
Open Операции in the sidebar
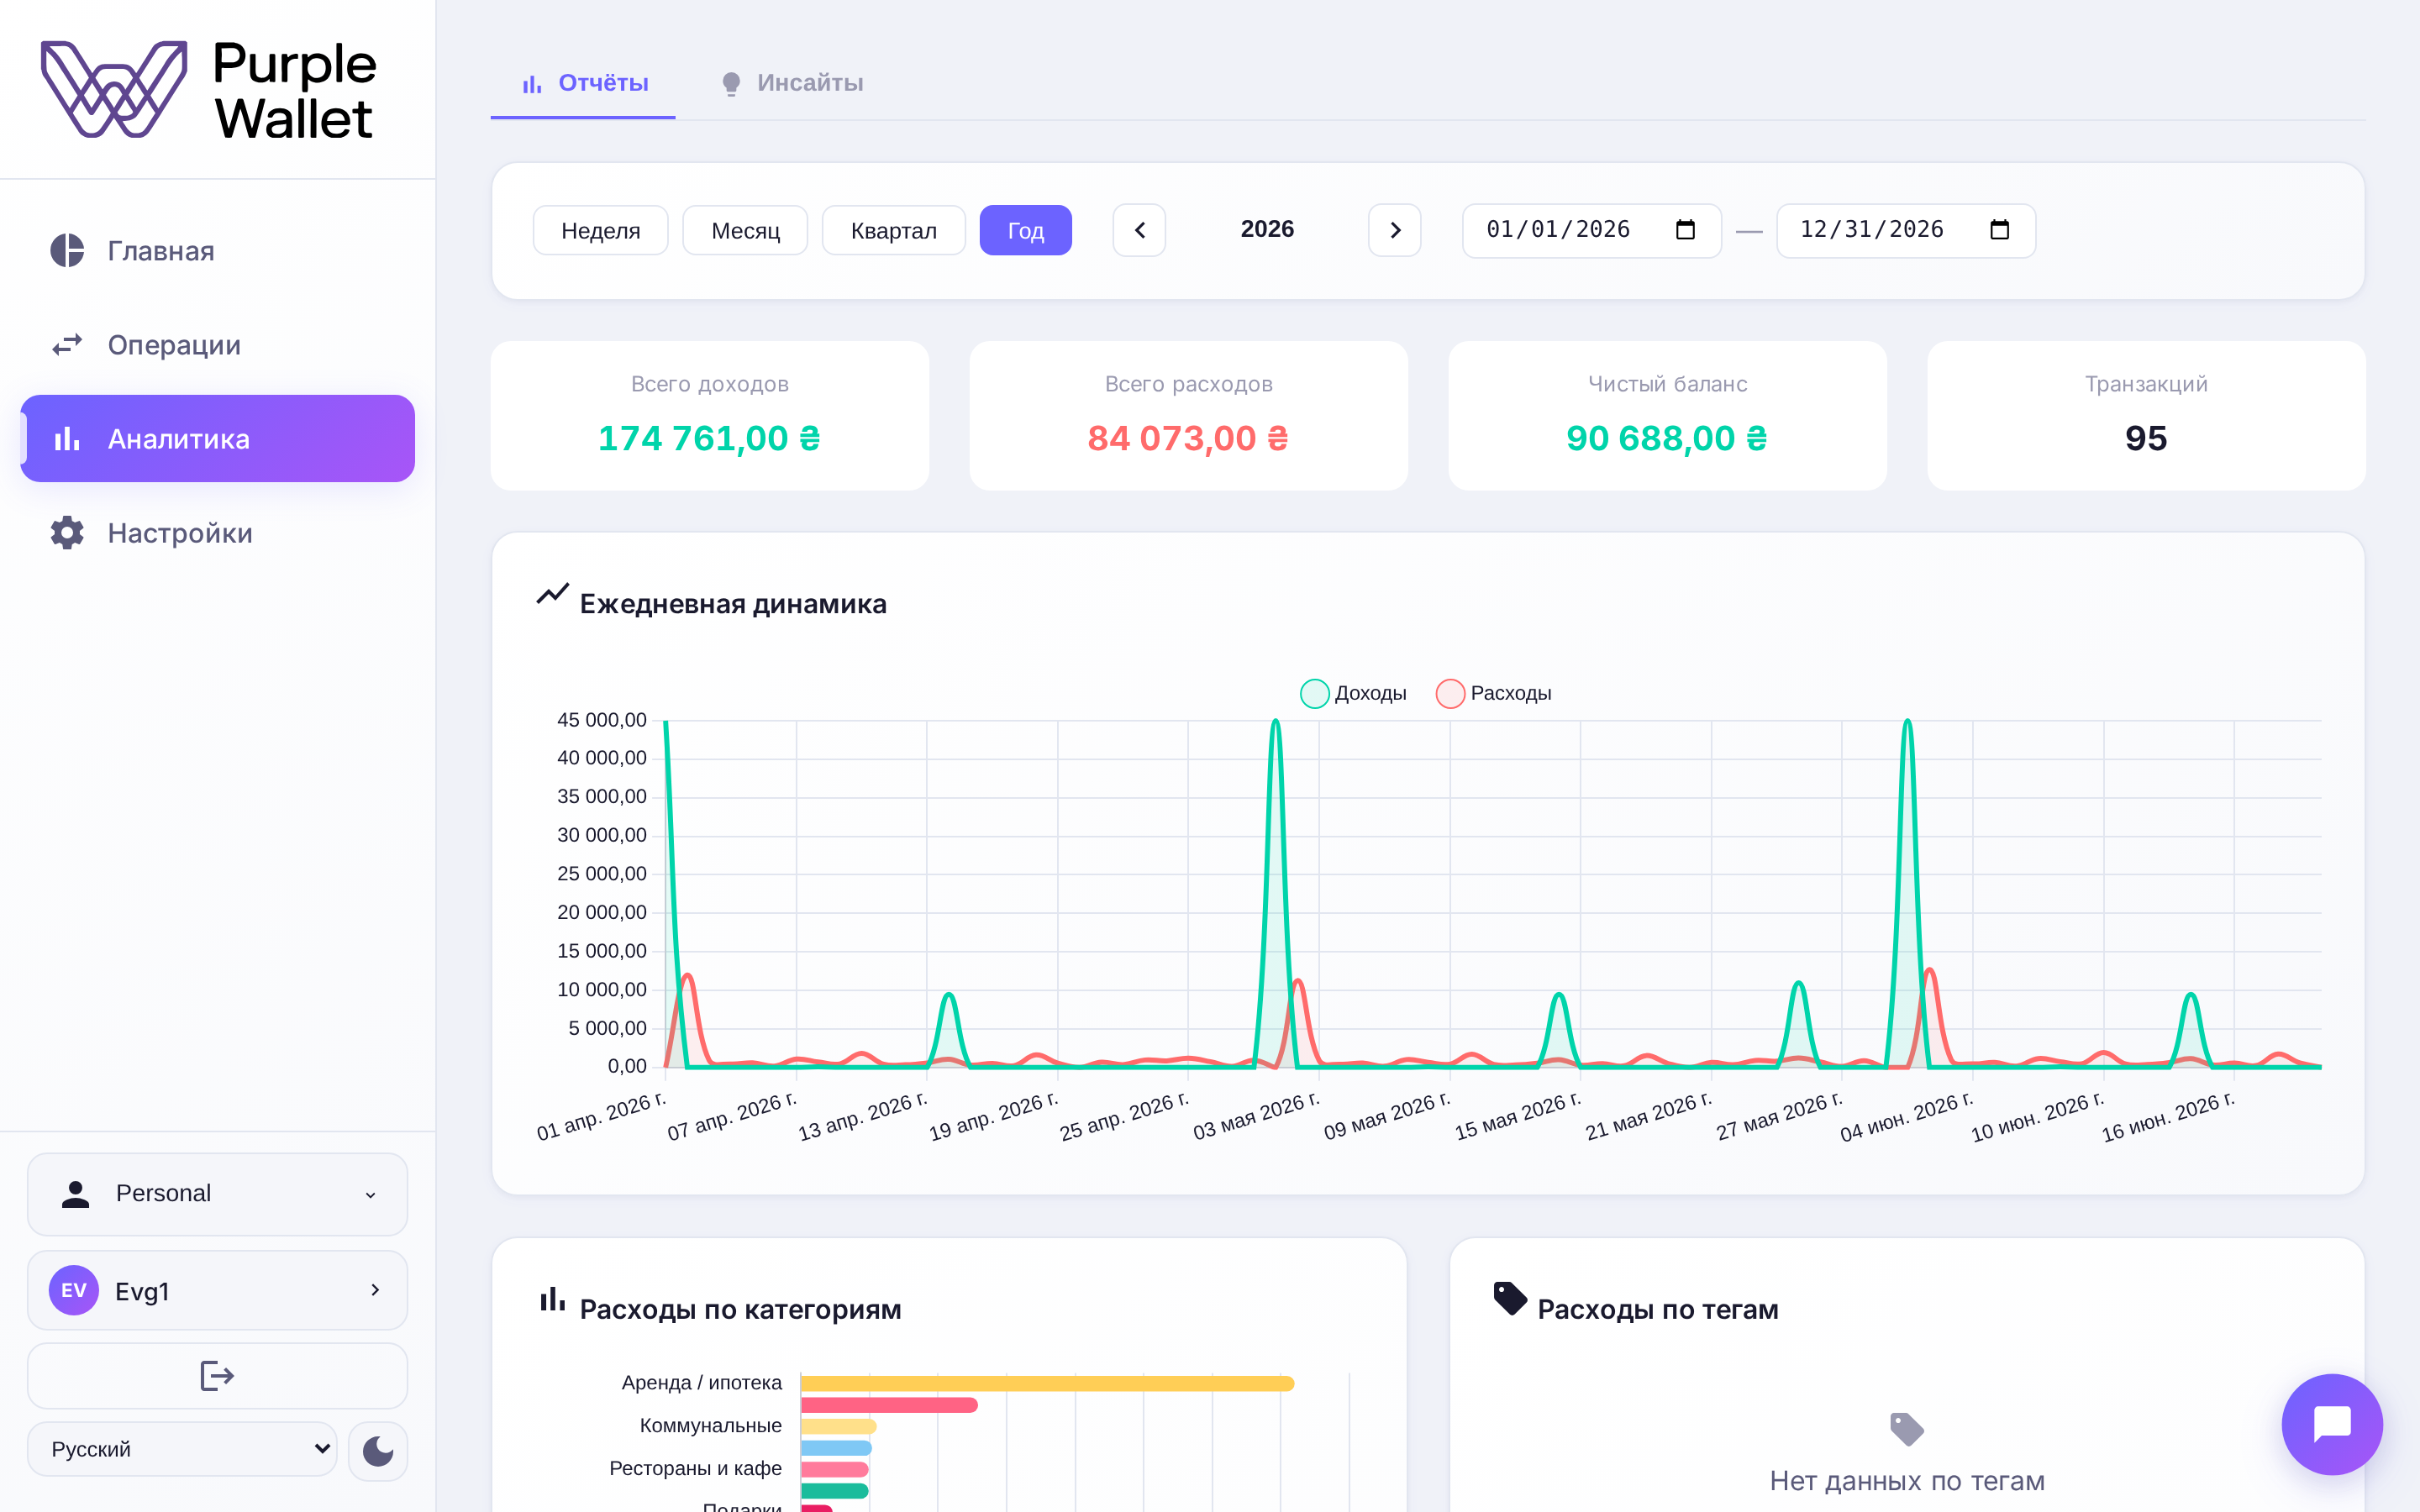pos(217,345)
